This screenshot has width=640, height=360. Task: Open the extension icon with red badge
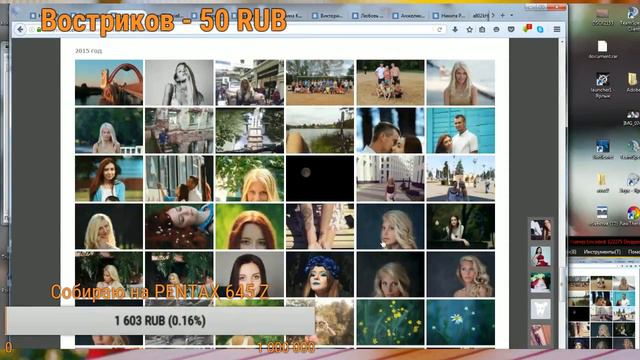click(527, 29)
